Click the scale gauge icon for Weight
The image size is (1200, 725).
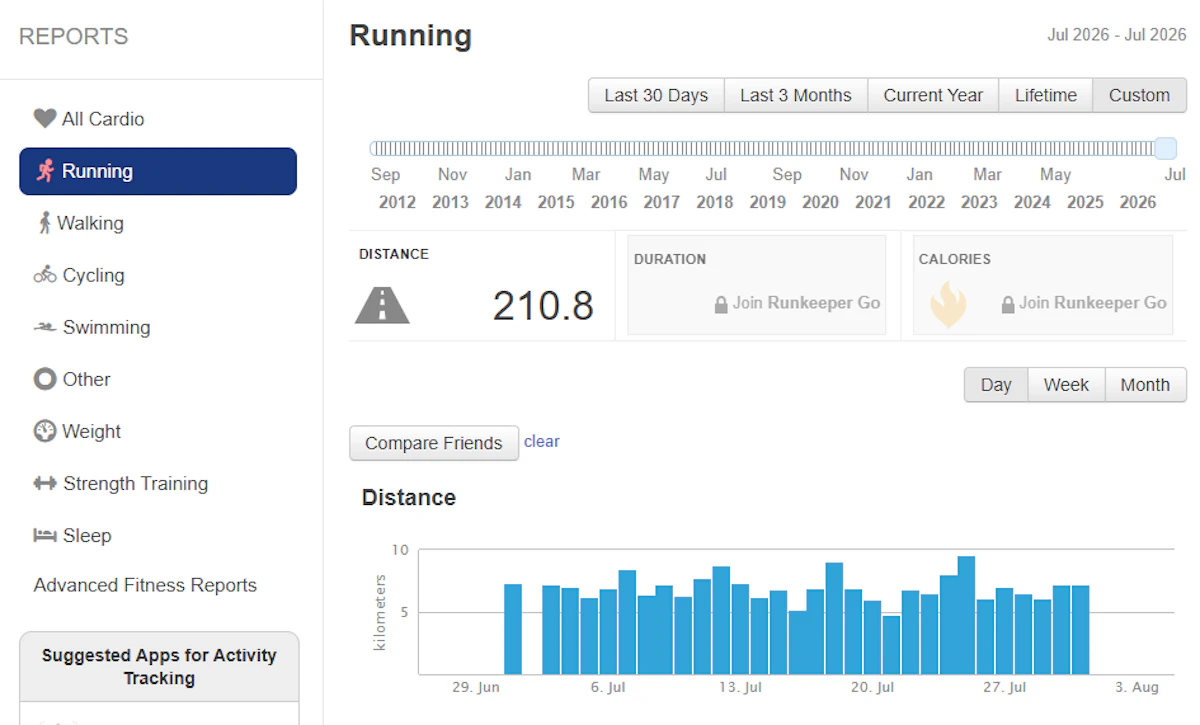click(x=45, y=431)
